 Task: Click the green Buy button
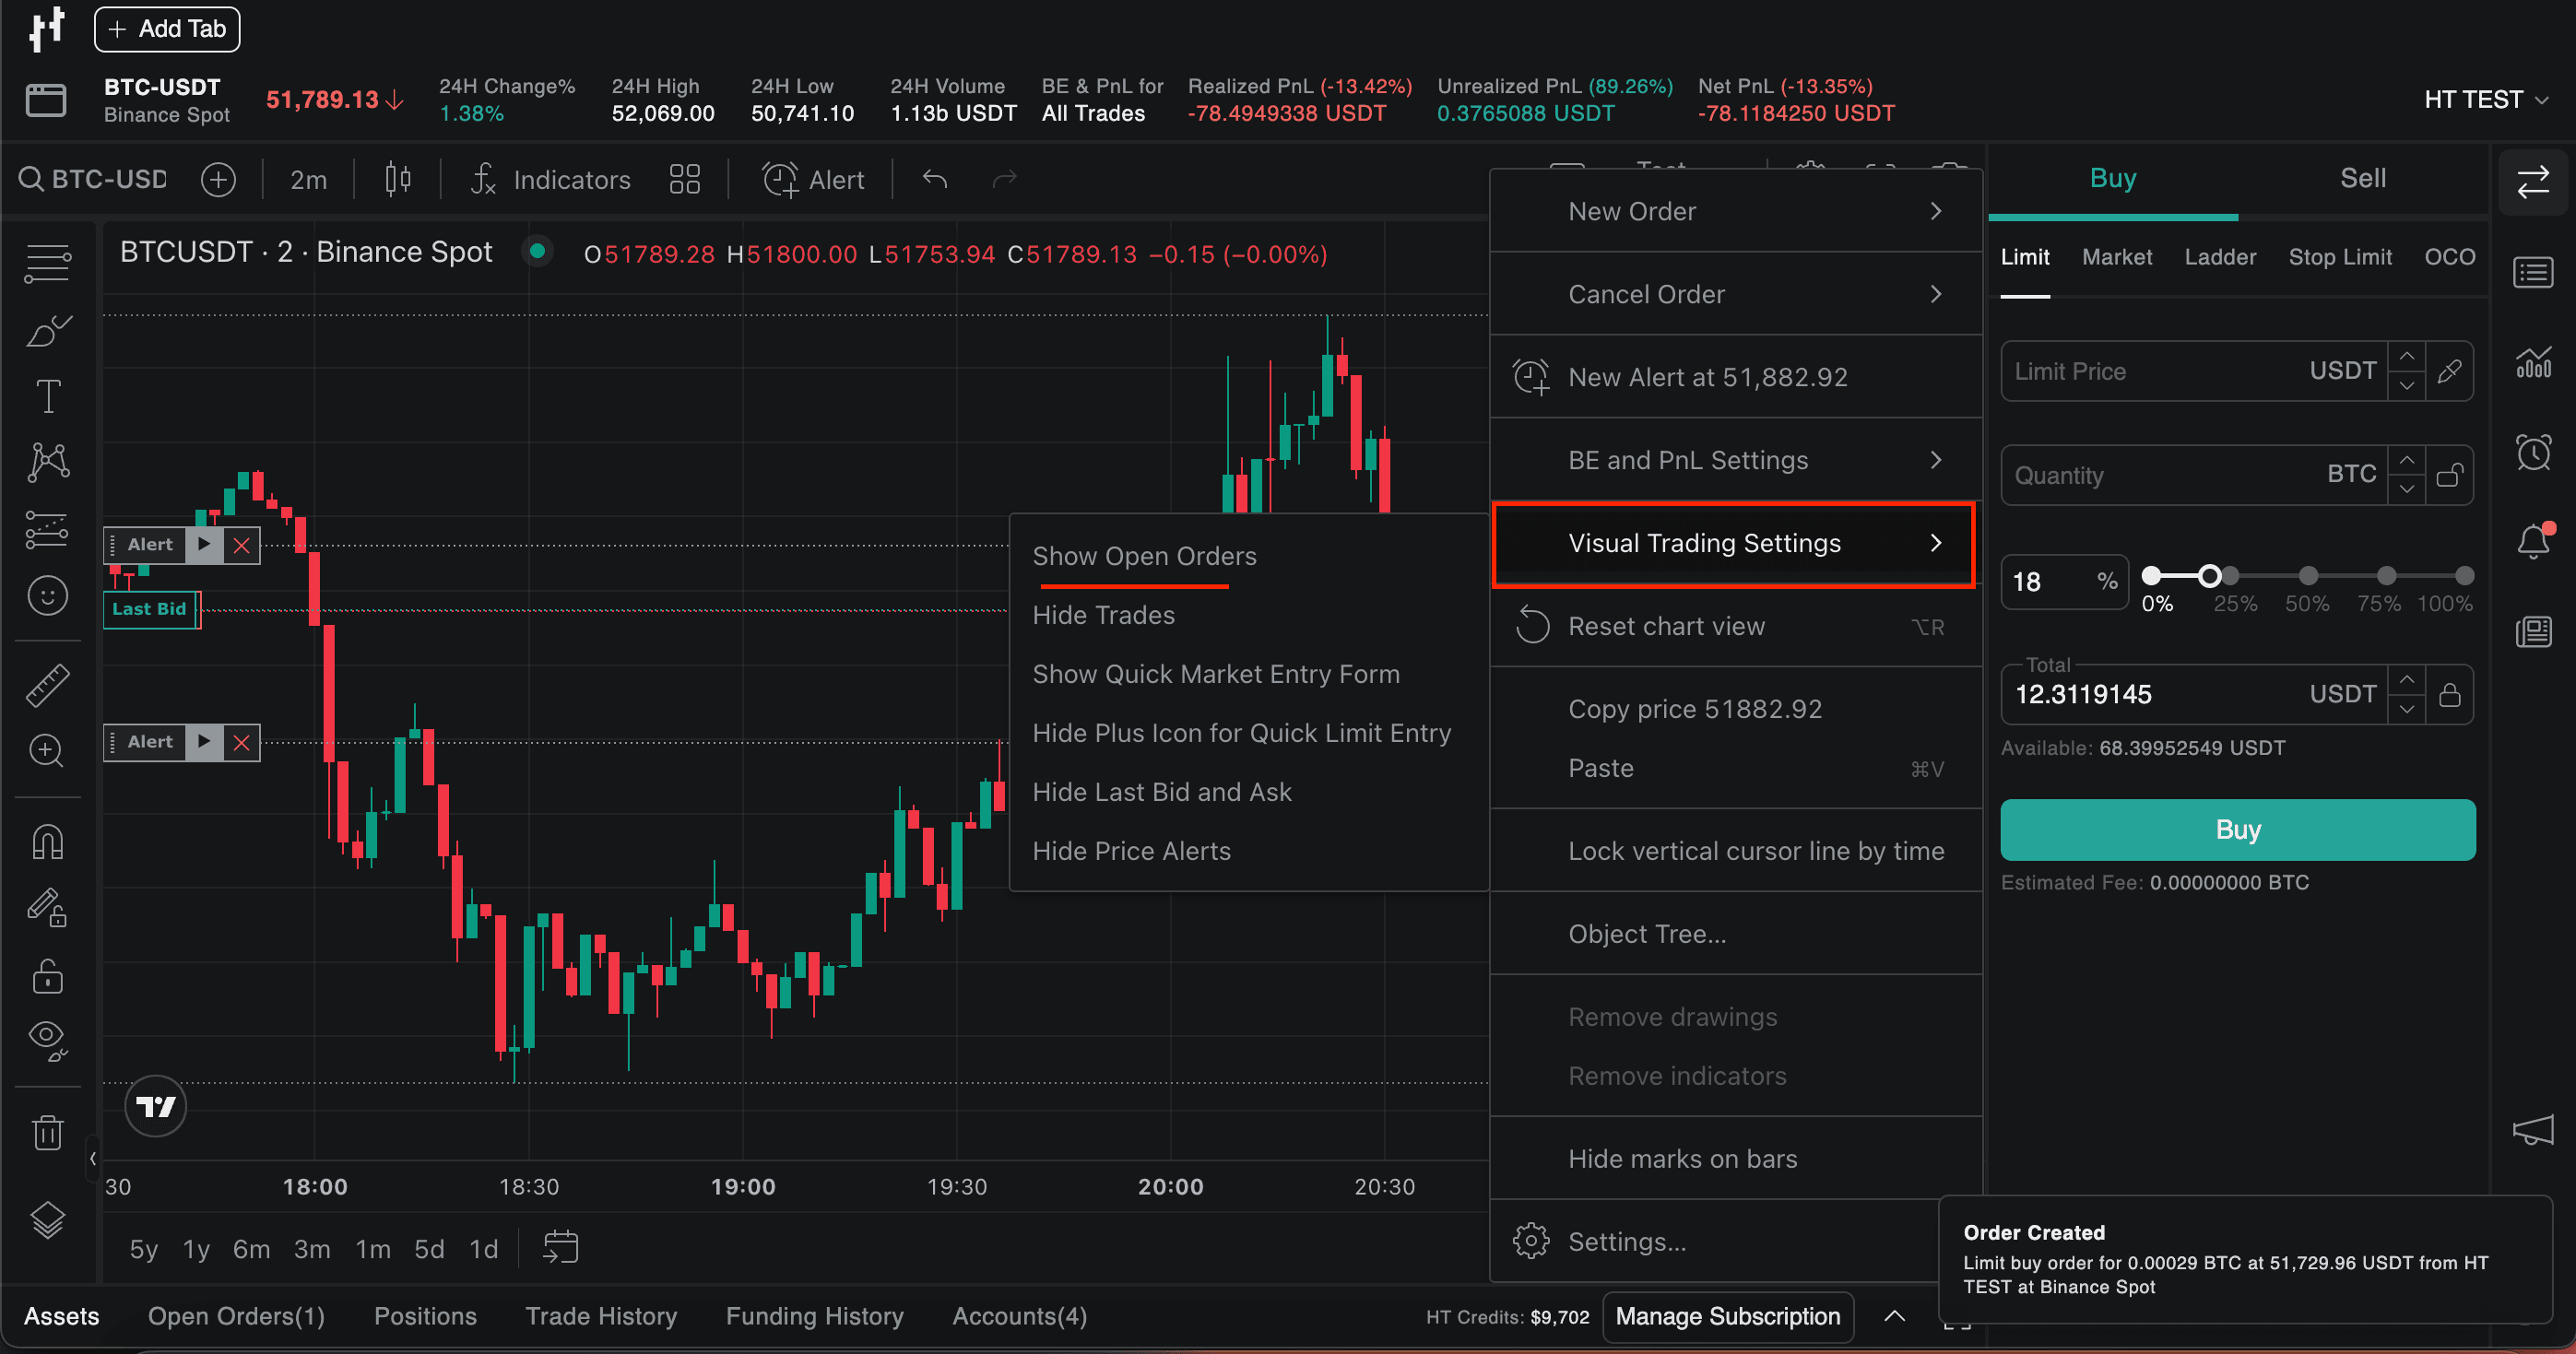coord(2237,829)
